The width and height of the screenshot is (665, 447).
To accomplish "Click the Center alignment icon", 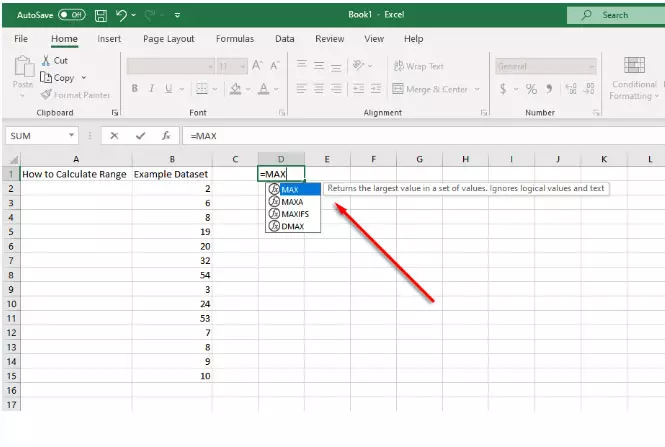I will point(319,89).
